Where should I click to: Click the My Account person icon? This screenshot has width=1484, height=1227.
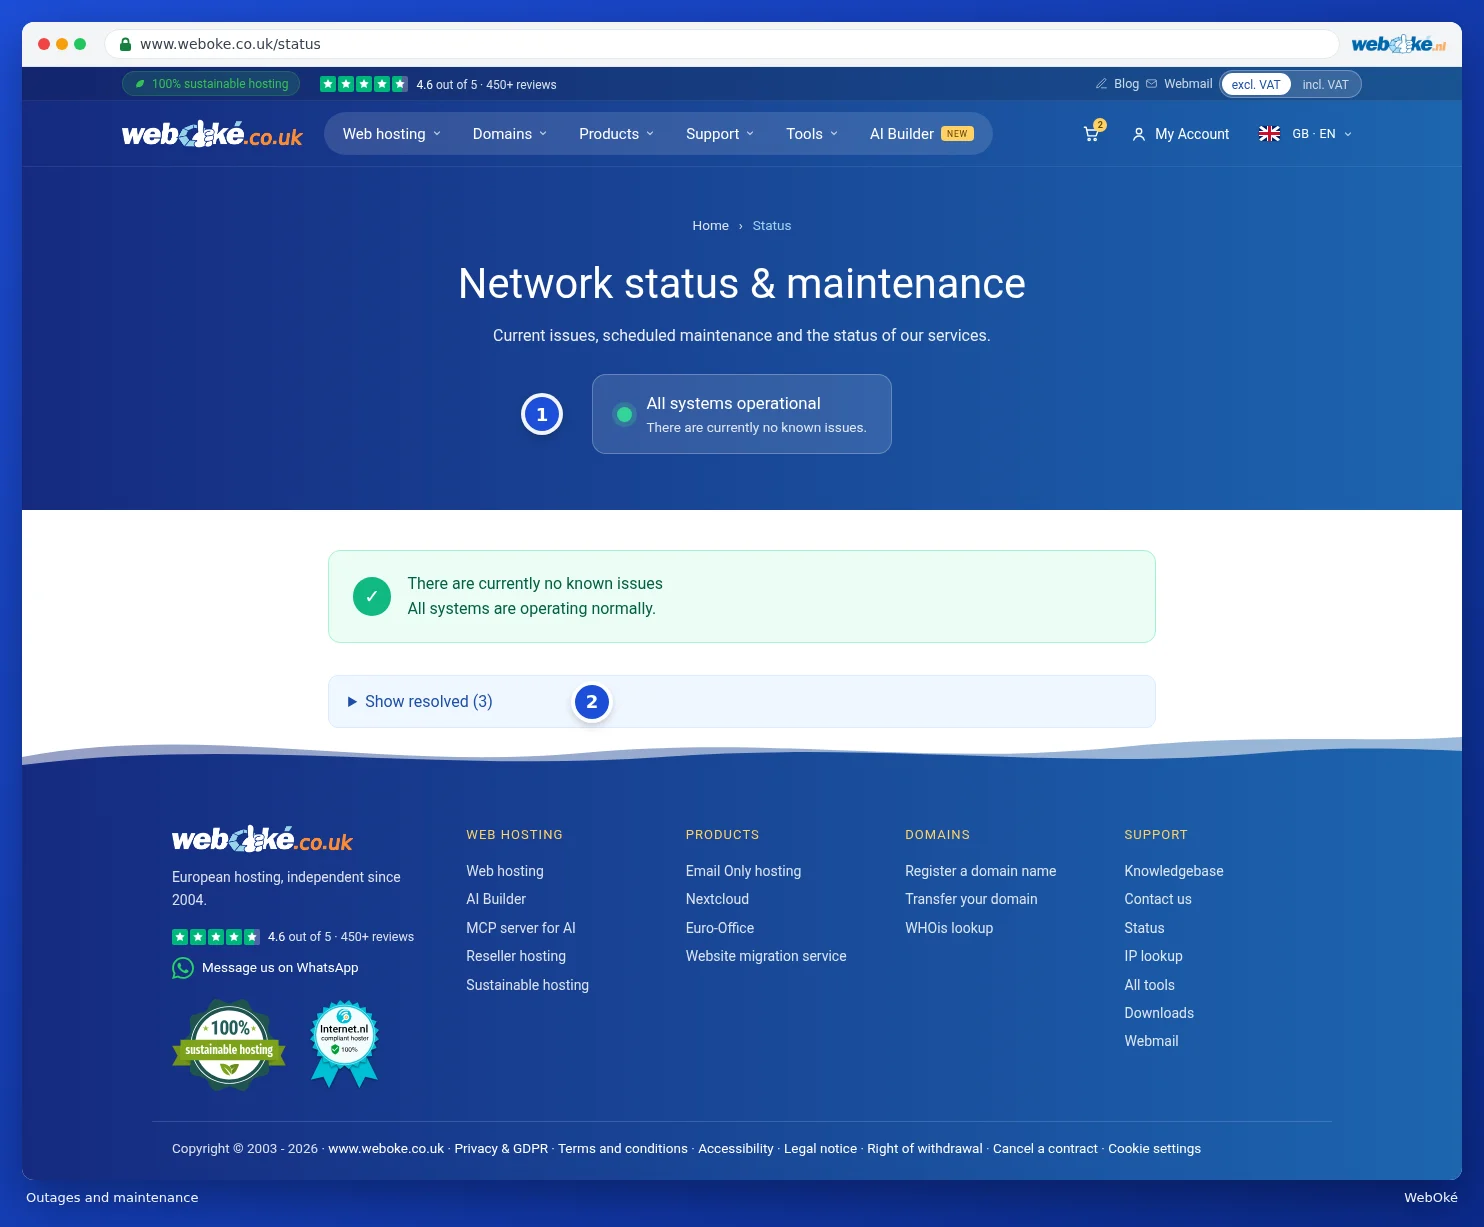(x=1138, y=134)
